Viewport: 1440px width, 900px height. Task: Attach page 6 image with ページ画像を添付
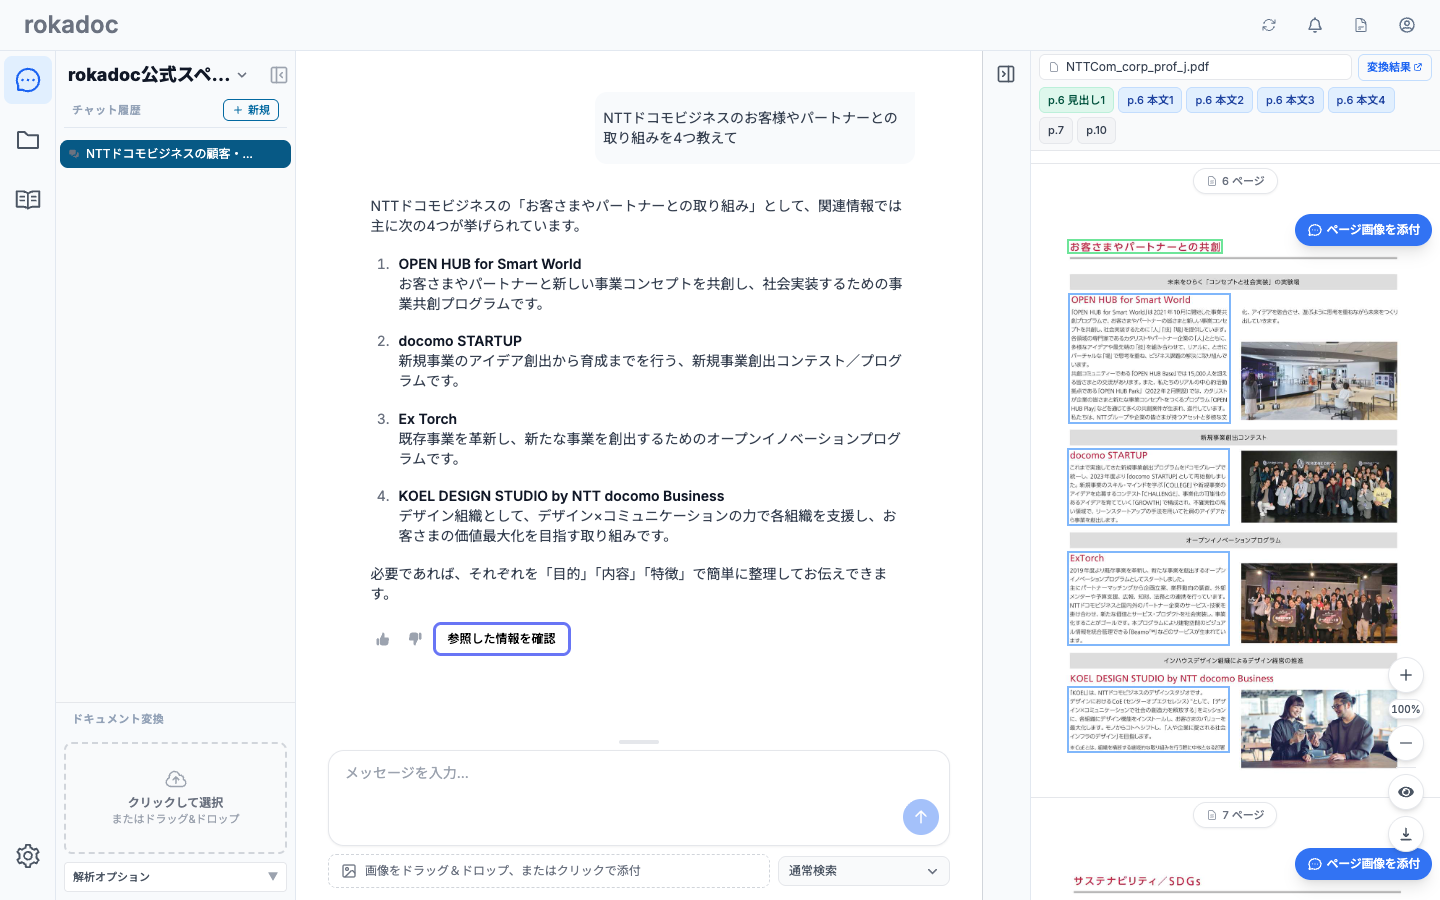[x=1363, y=230]
